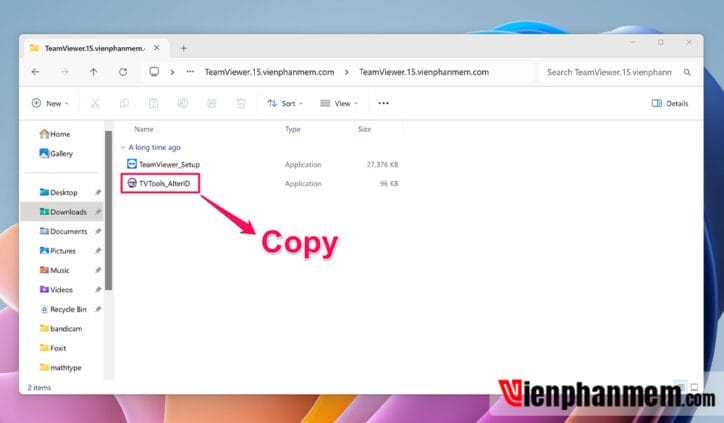Go up one folder level
Screen dimensions: 724x423
(x=94, y=72)
